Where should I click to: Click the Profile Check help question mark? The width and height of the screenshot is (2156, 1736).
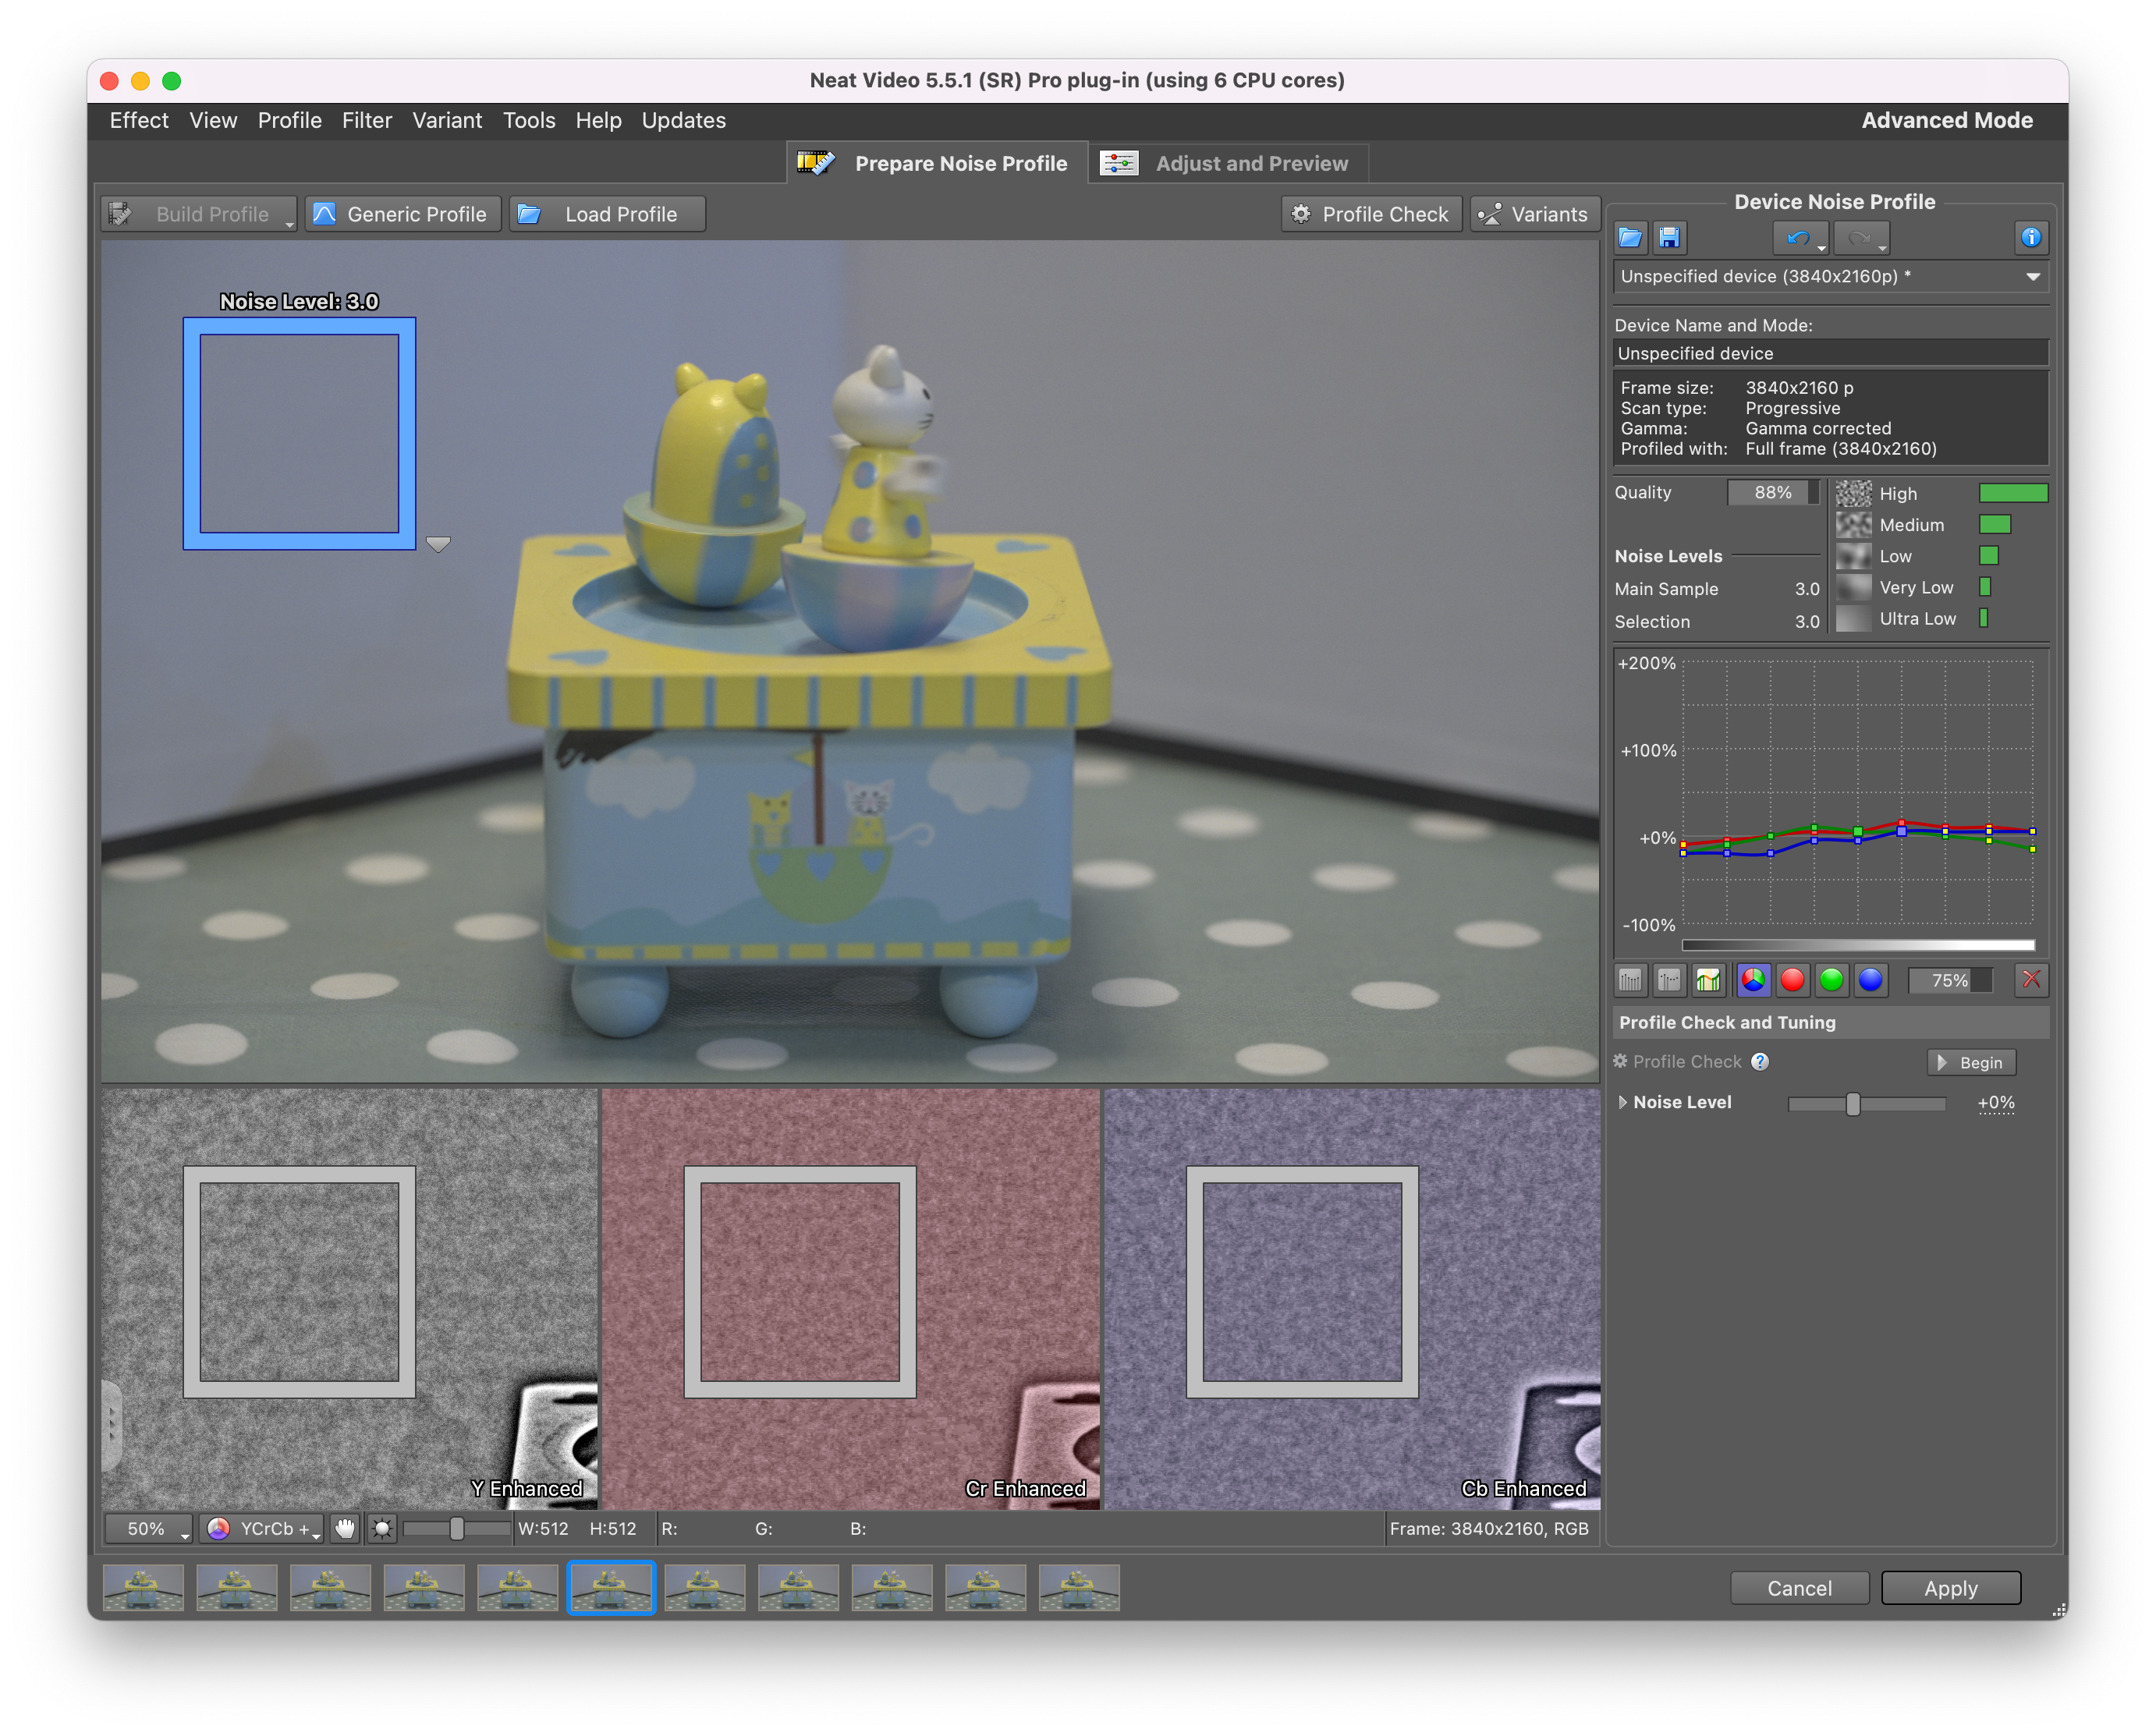point(1760,1062)
